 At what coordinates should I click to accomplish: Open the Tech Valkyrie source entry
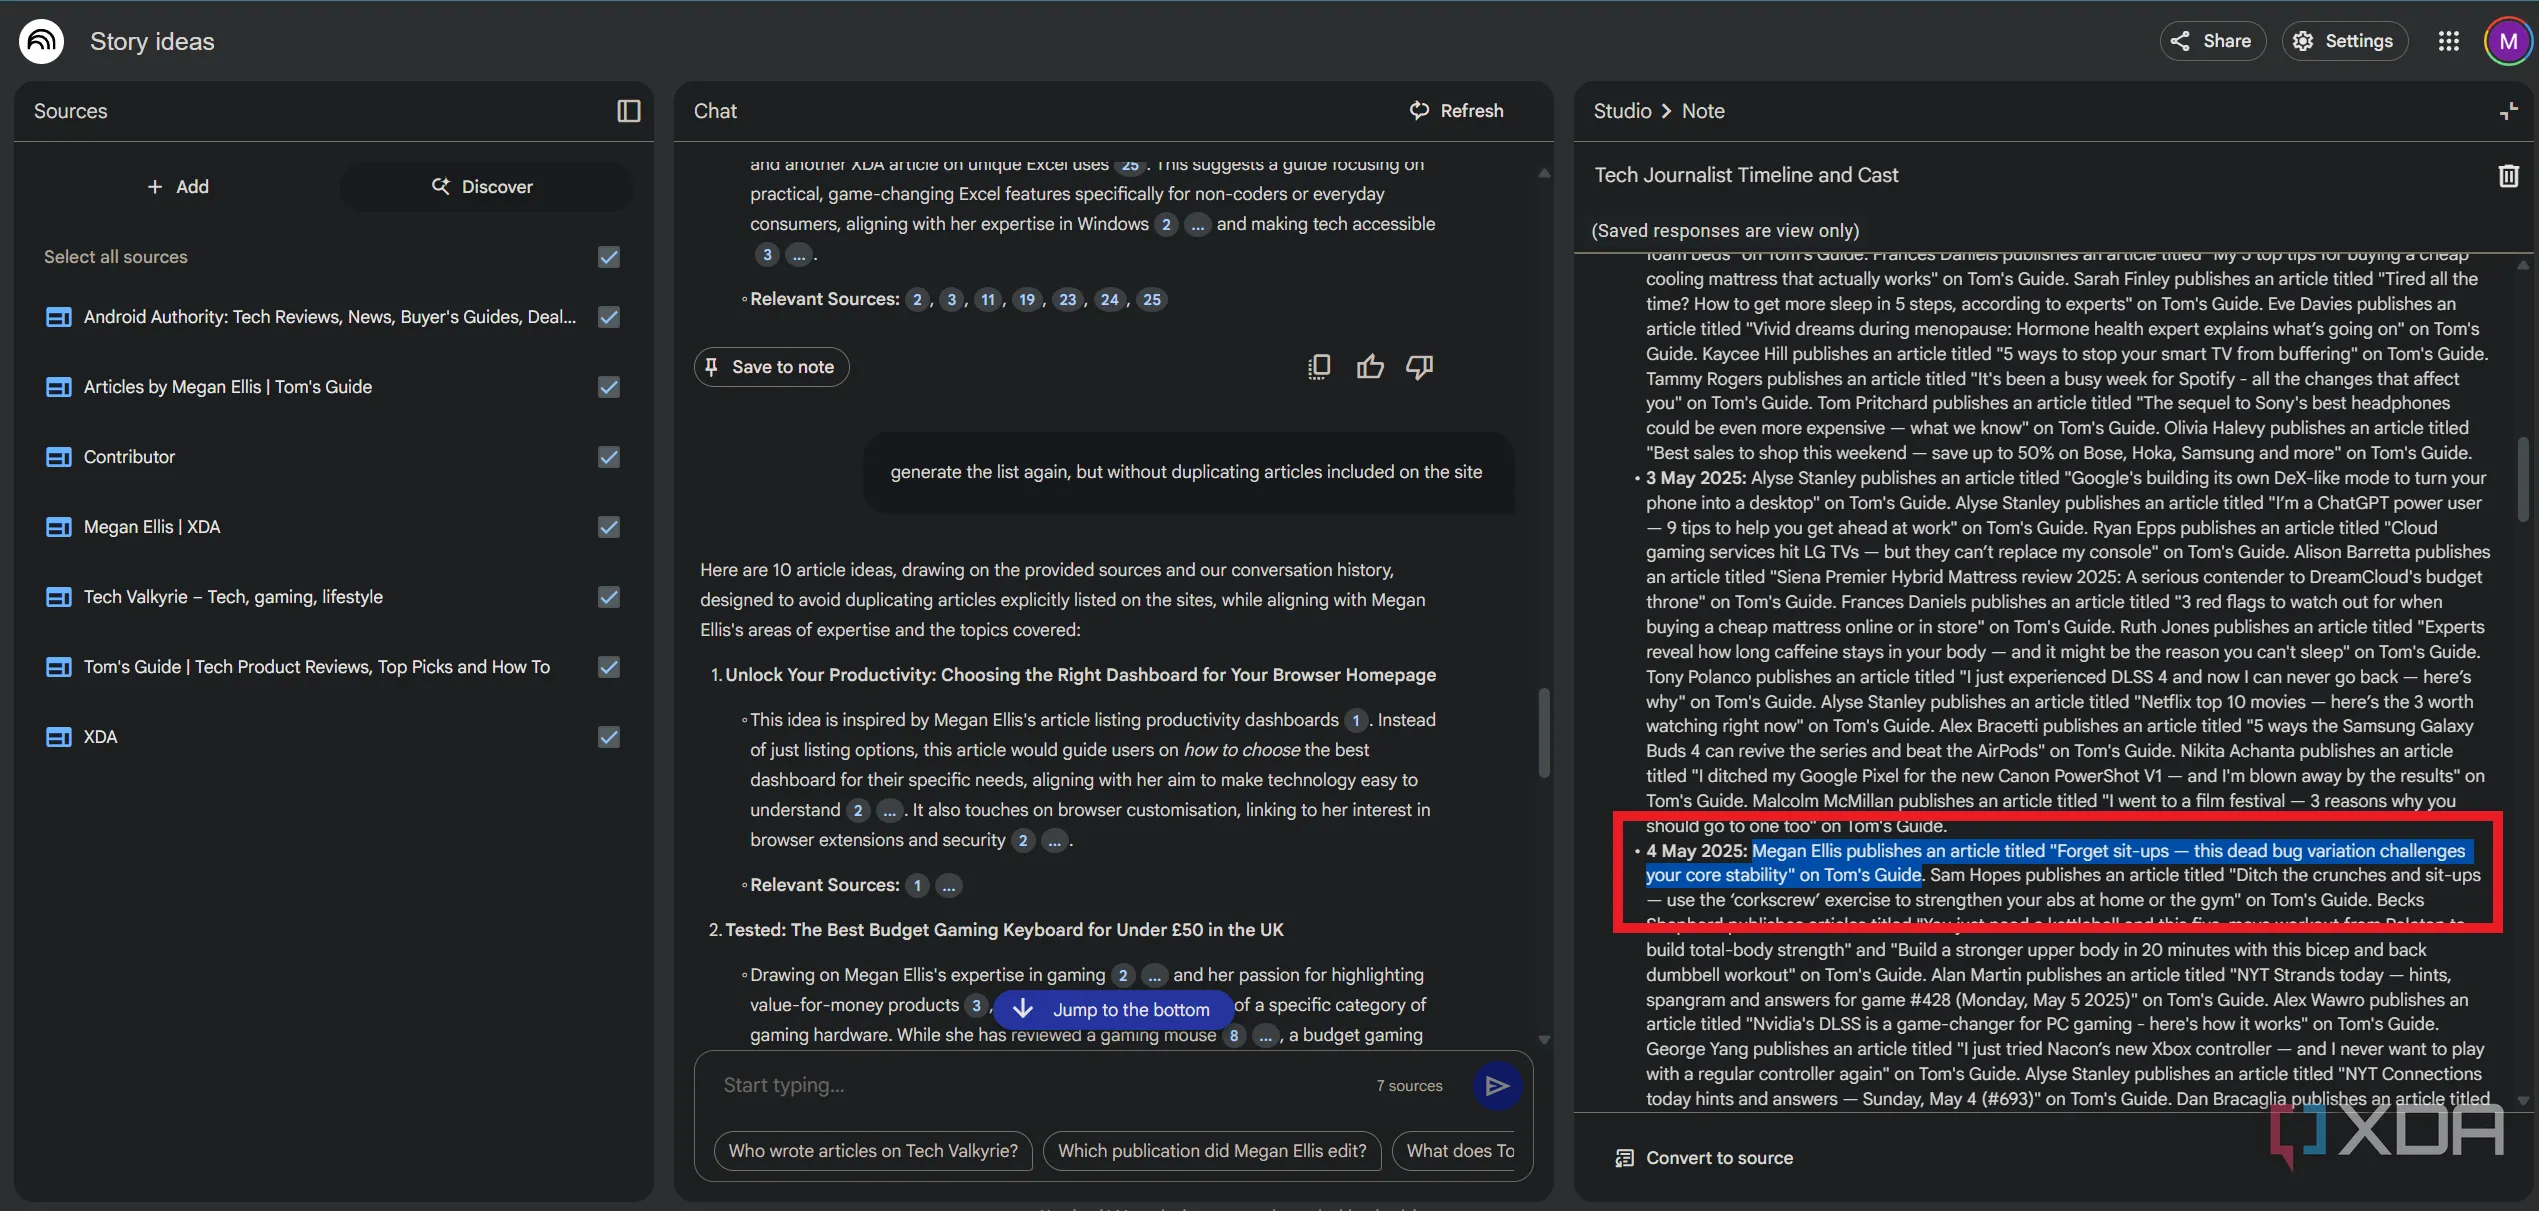click(x=233, y=597)
